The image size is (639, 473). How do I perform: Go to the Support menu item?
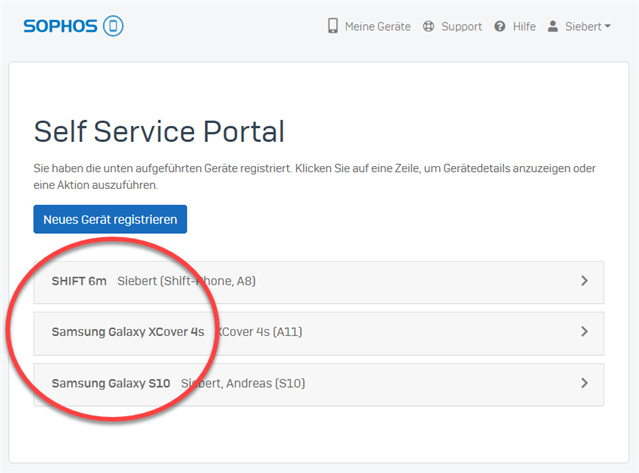click(x=461, y=27)
